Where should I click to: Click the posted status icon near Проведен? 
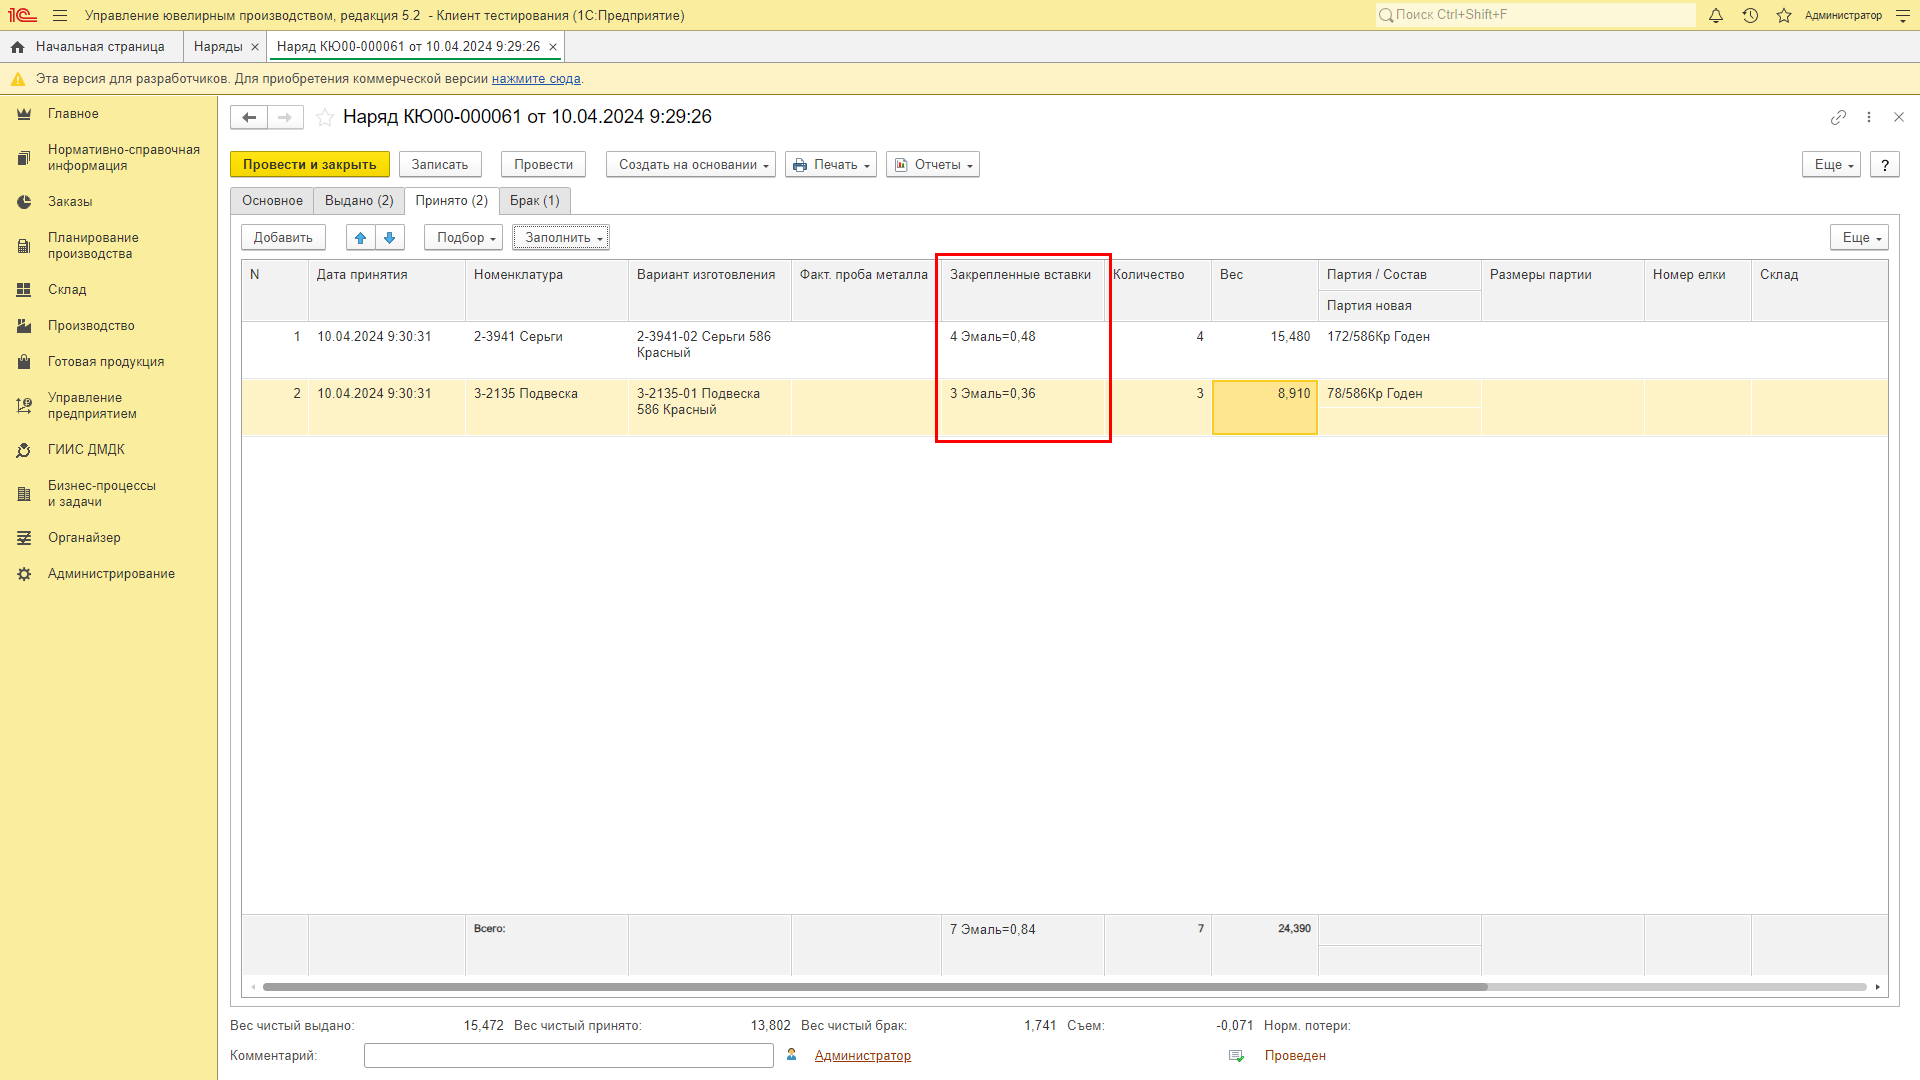click(x=1236, y=1056)
